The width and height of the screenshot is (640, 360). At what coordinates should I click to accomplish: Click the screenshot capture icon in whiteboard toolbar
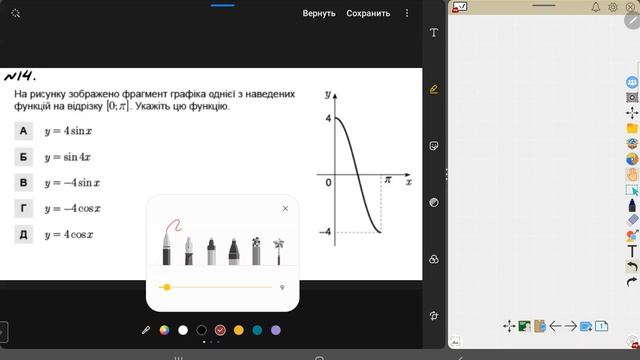632,98
